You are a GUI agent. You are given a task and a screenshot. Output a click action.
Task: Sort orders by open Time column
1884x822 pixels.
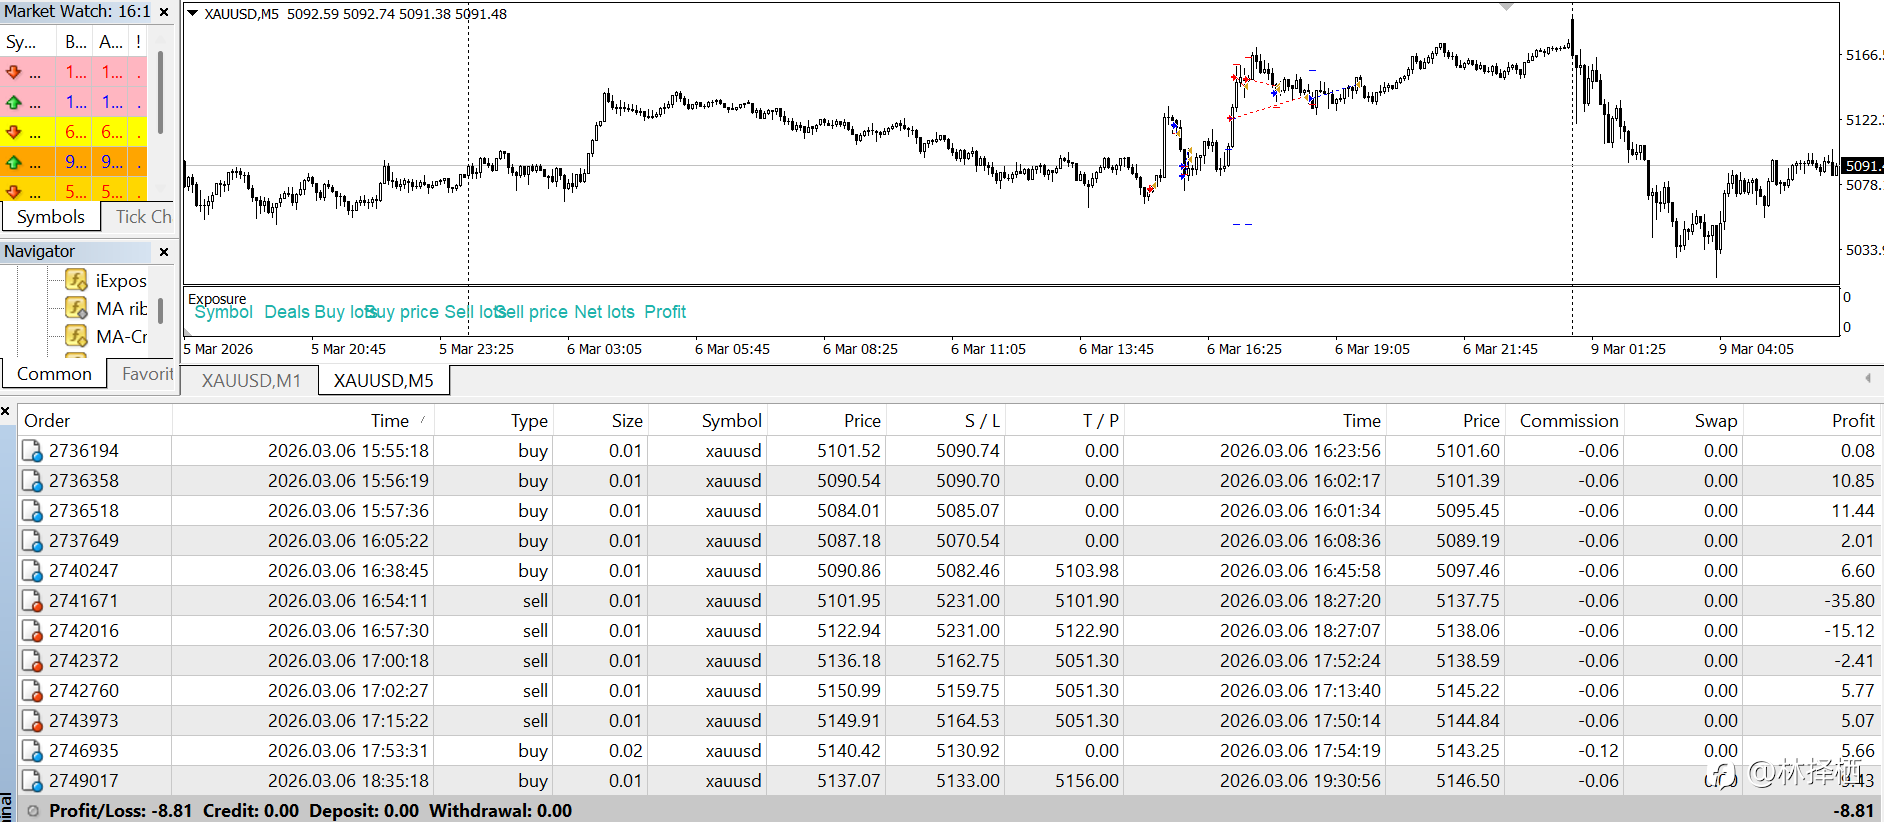pyautogui.click(x=390, y=421)
